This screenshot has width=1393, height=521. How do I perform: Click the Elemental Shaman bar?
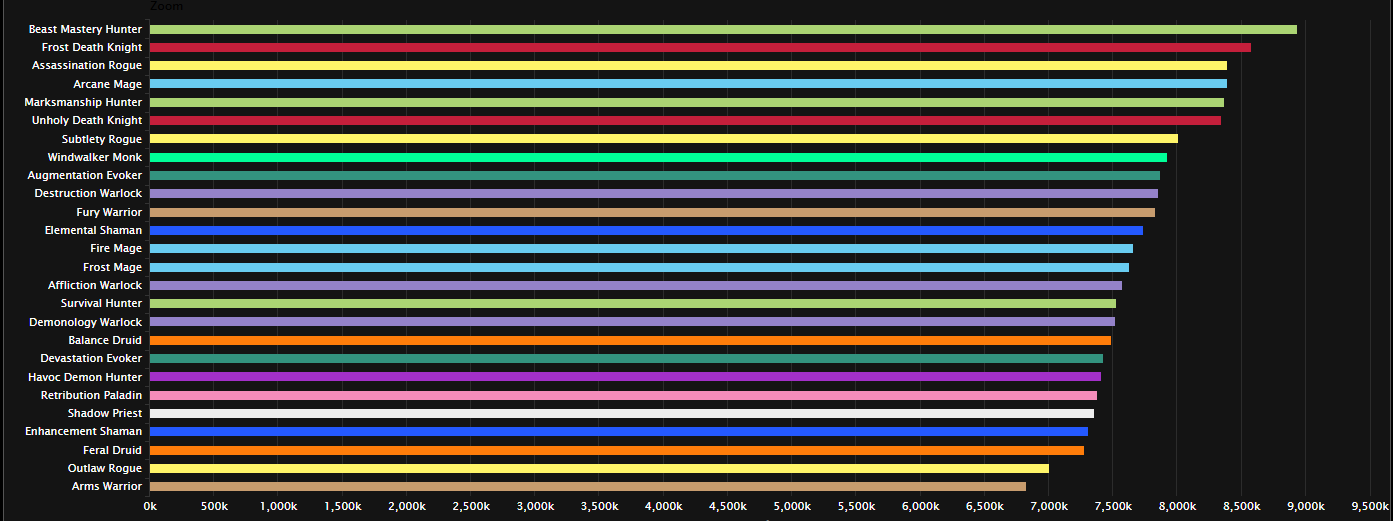point(646,230)
